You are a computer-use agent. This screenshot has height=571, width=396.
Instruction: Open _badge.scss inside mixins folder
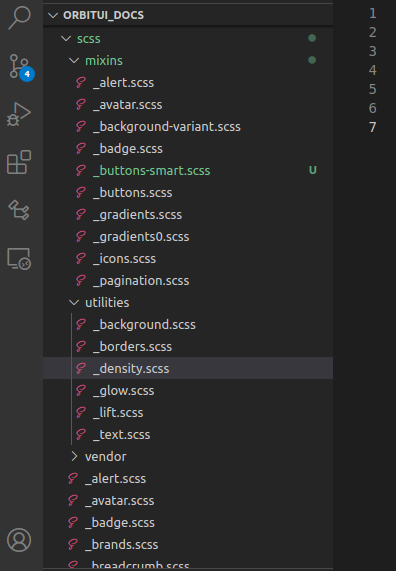(188, 149)
